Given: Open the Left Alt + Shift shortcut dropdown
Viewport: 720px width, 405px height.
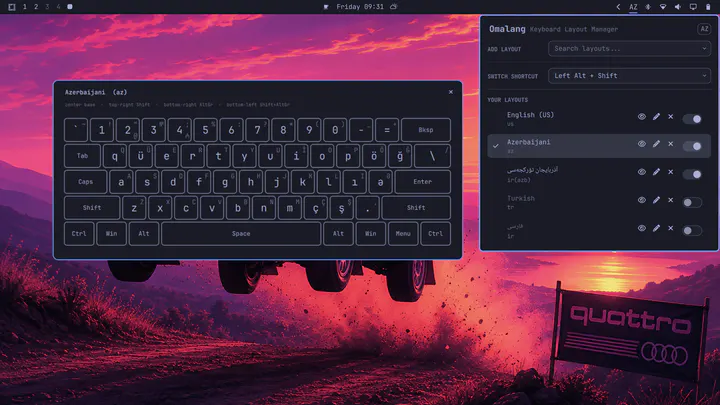Looking at the screenshot, I should tap(630, 76).
